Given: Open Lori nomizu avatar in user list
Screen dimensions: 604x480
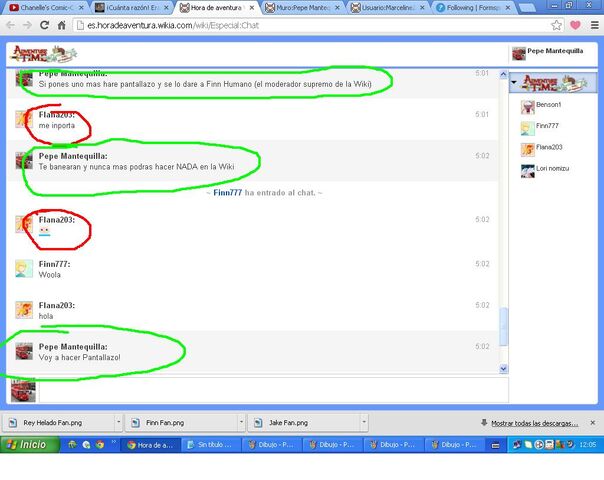Looking at the screenshot, I should point(528,171).
